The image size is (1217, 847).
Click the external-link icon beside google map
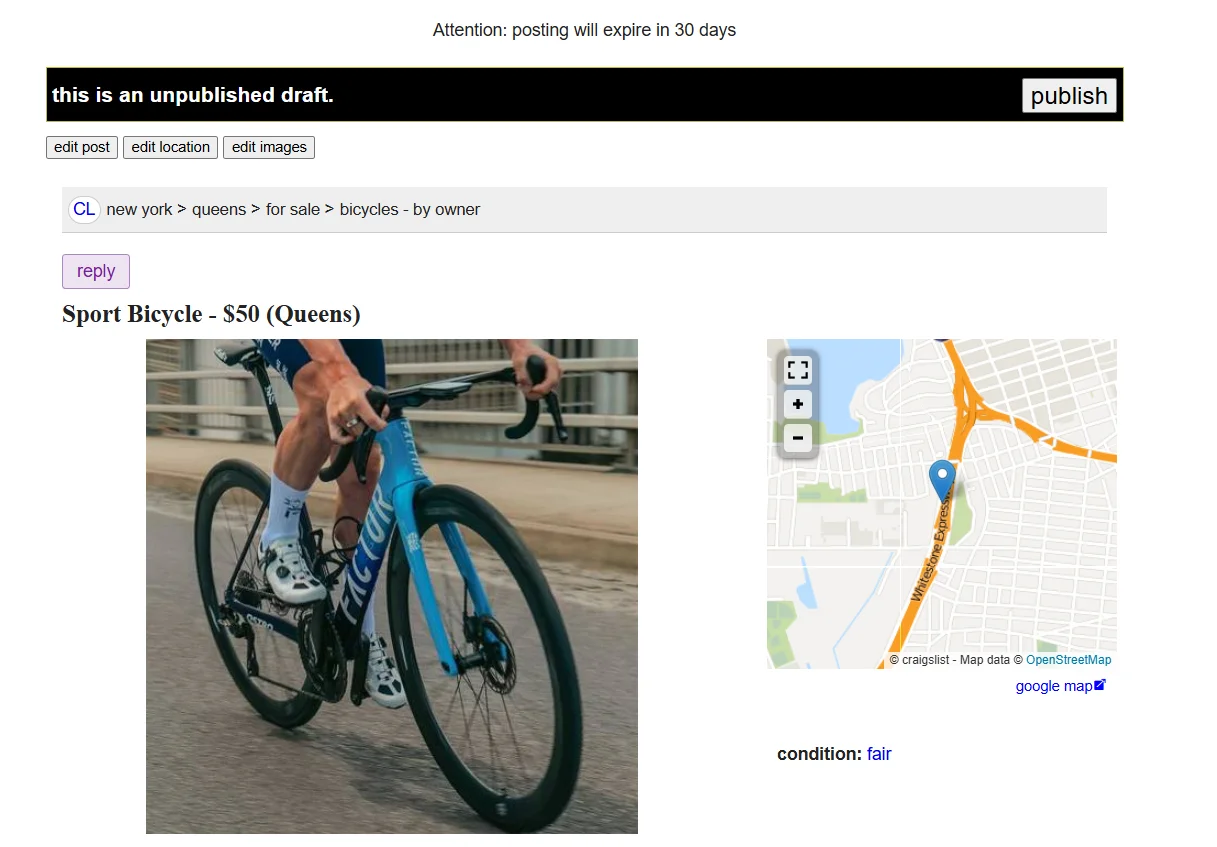1100,684
